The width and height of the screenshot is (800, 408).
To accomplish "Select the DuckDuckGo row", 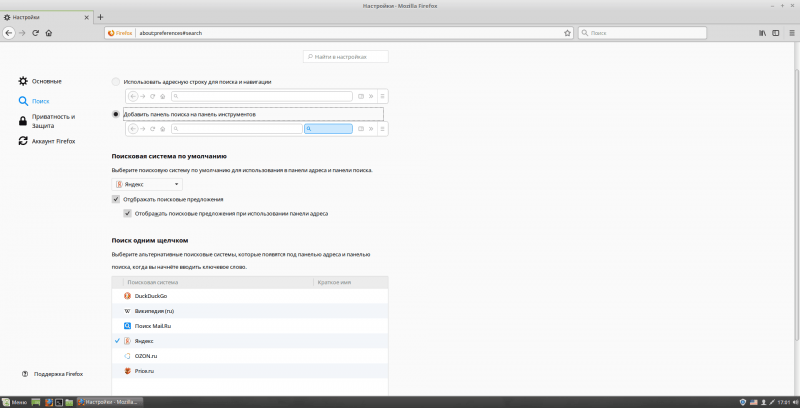I will 250,296.
